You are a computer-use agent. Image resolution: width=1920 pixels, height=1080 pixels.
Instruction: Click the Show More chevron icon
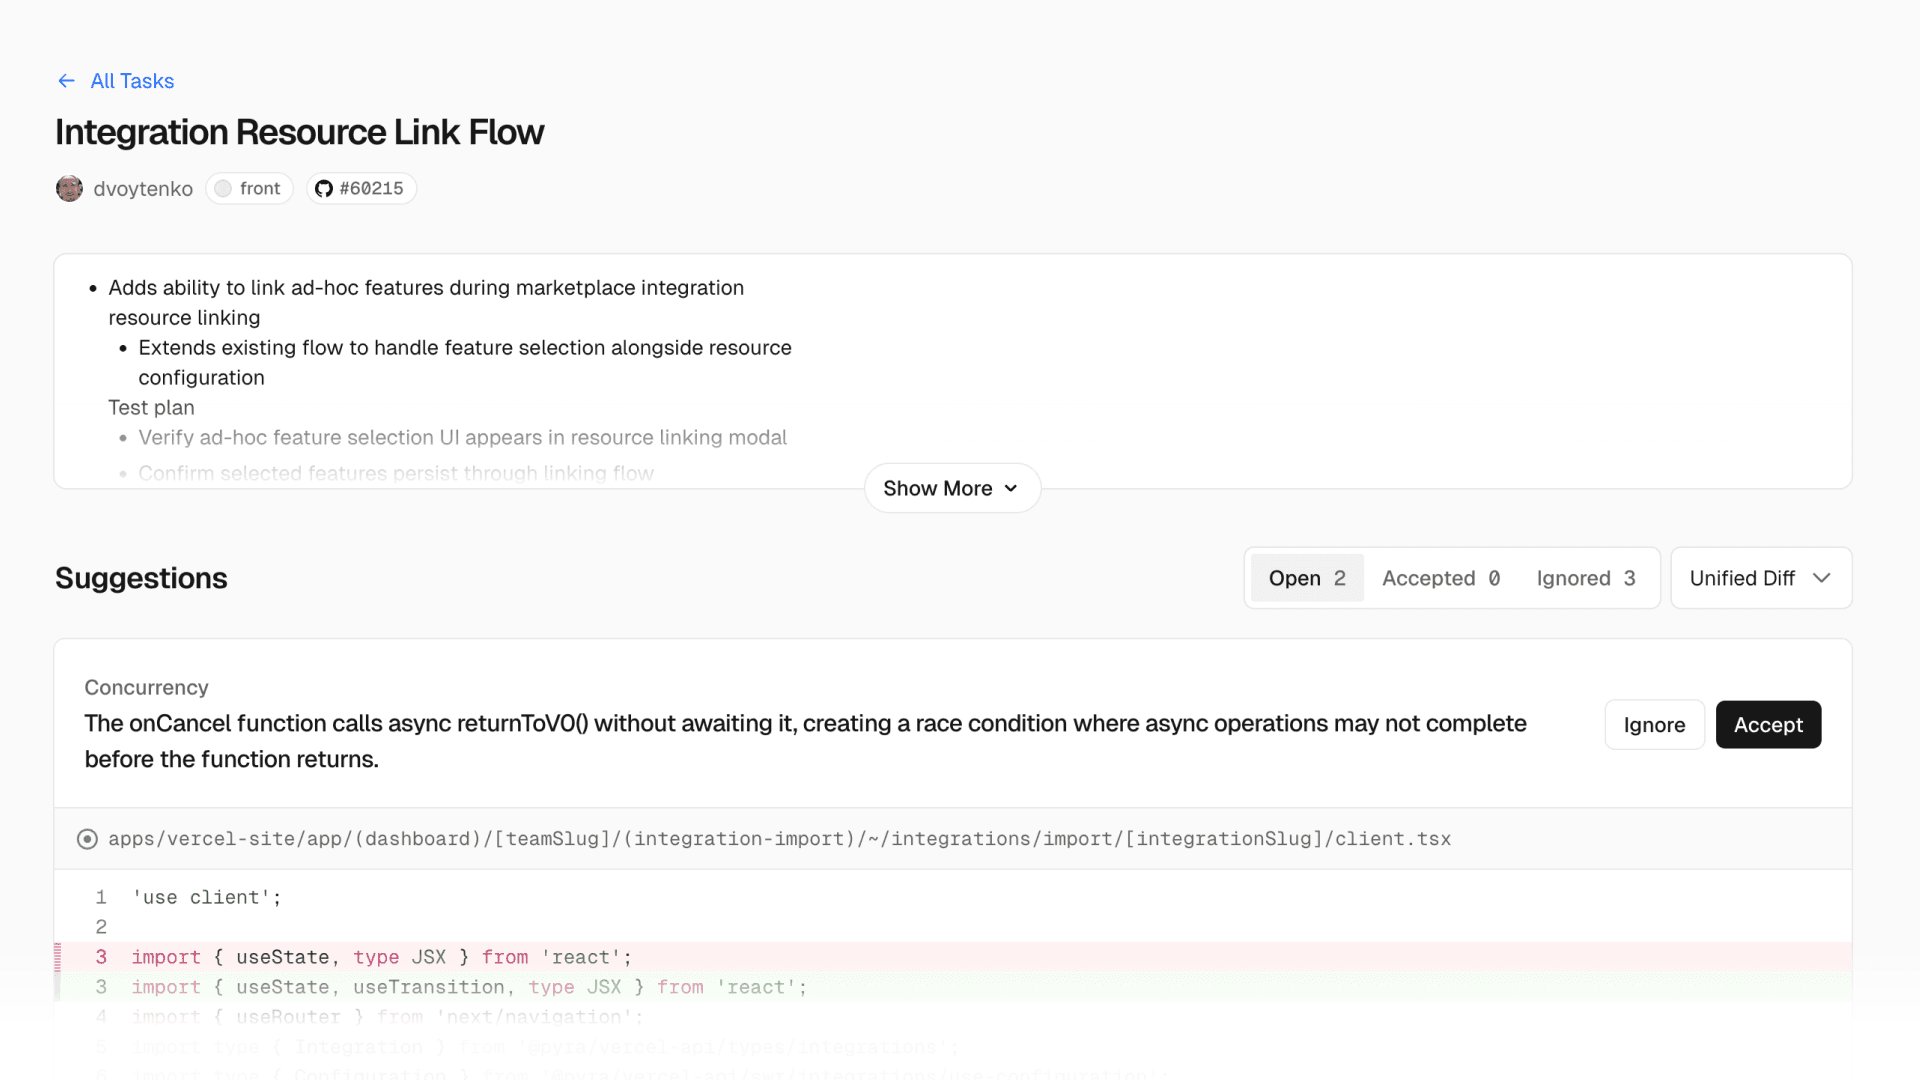(x=1011, y=488)
